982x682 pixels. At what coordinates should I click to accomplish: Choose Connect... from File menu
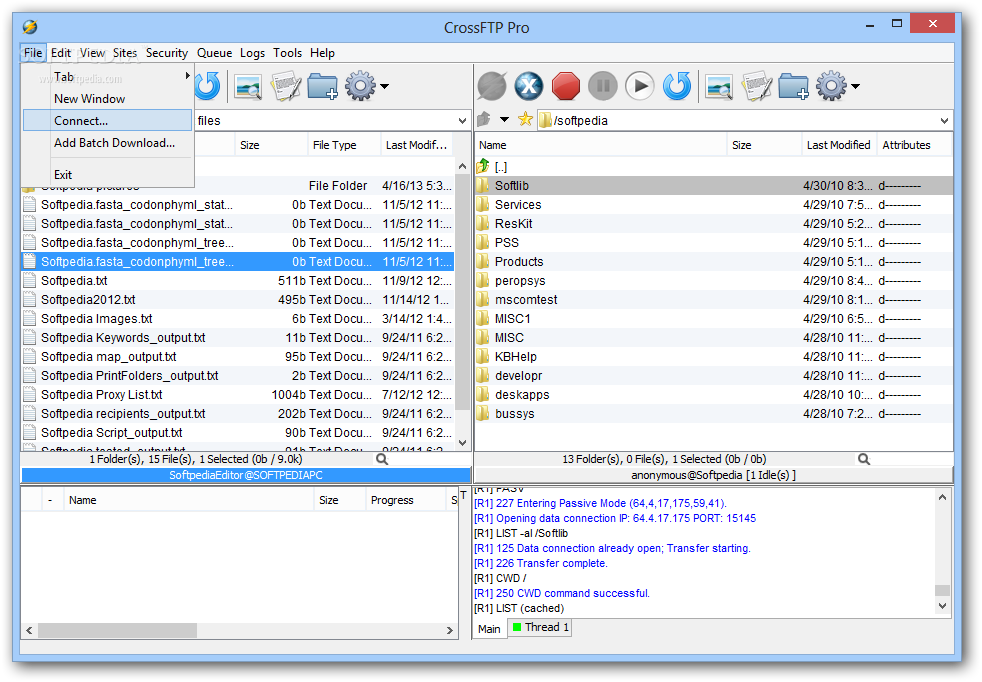(x=108, y=120)
